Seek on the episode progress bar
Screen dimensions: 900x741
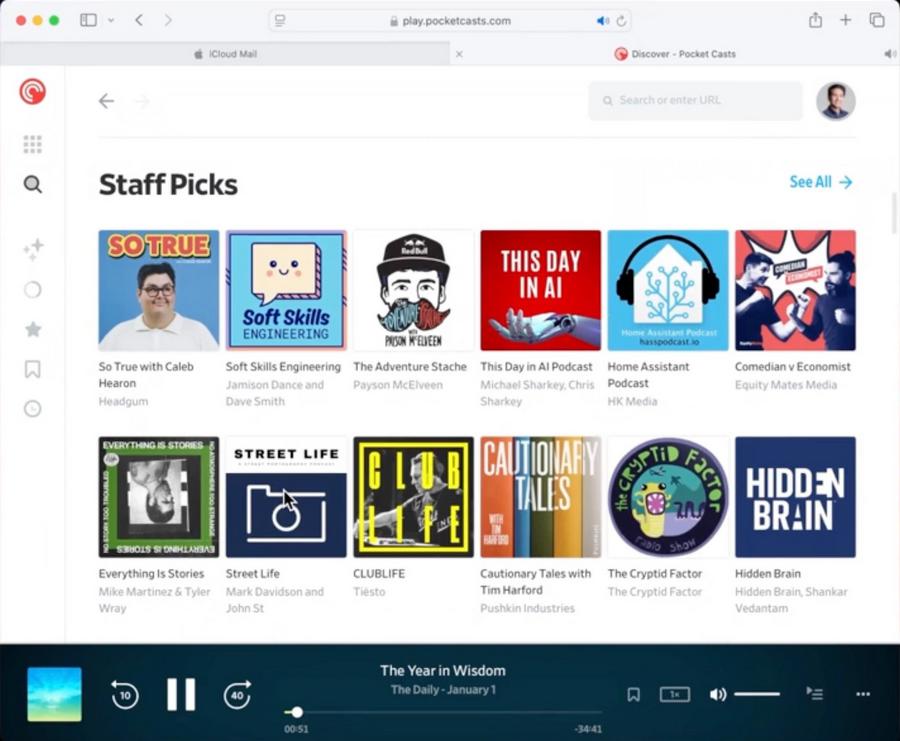coord(443,712)
